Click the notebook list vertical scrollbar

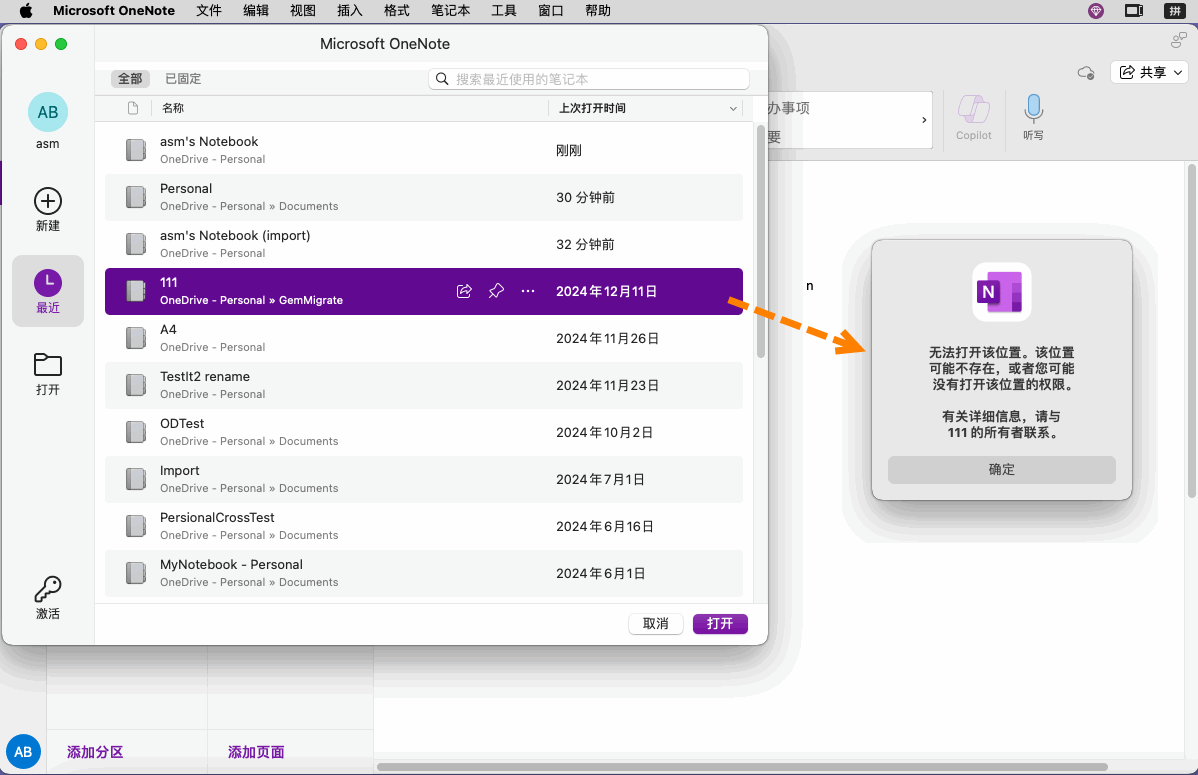761,241
